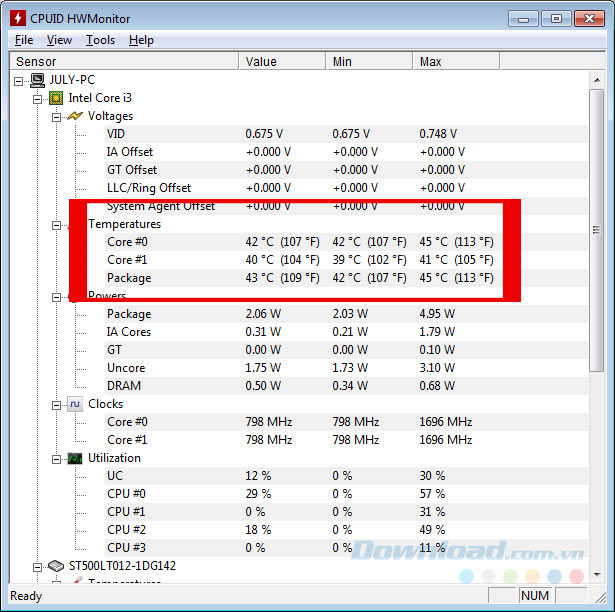Click the scrollbar up arrow

[x=597, y=80]
